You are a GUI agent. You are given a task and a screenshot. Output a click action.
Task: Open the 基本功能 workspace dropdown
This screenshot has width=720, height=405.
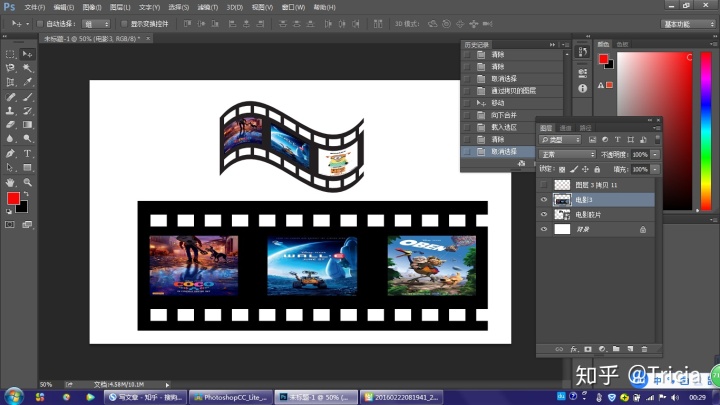[x=689, y=24]
